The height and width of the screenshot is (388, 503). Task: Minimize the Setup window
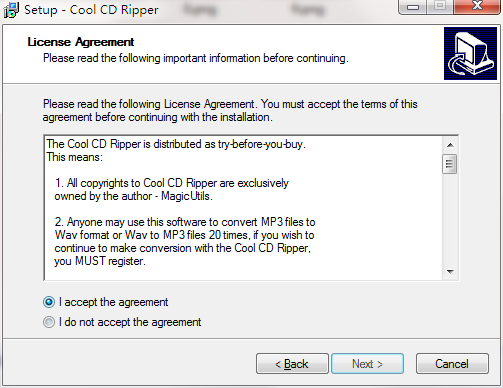coord(412,7)
